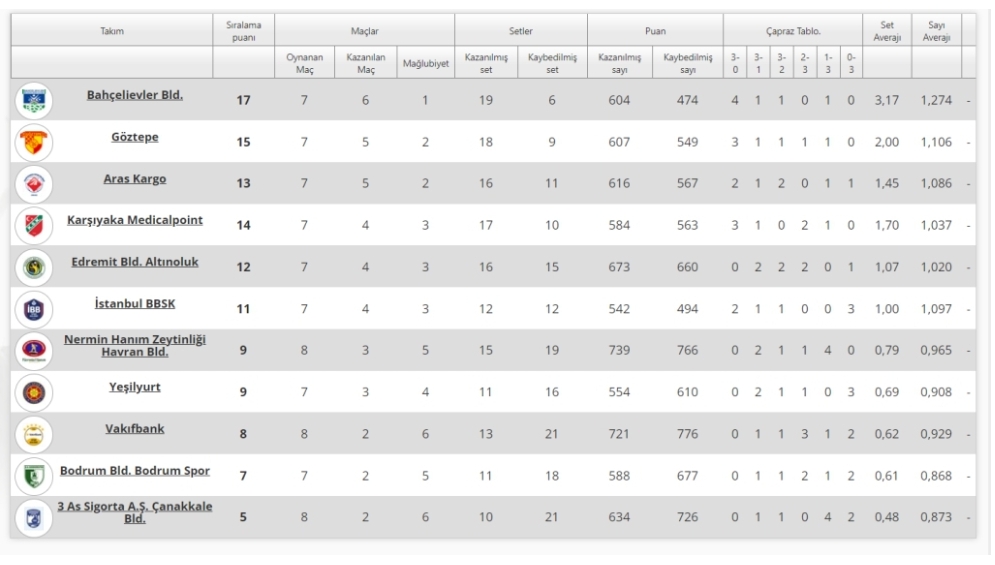Viewport: 995px width, 565px height.
Task: Open the Bodrum Bld. Bodrum Spor link
Action: tap(135, 471)
